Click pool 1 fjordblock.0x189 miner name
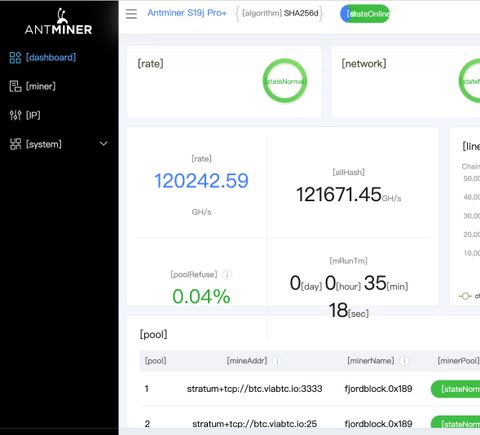 click(378, 389)
